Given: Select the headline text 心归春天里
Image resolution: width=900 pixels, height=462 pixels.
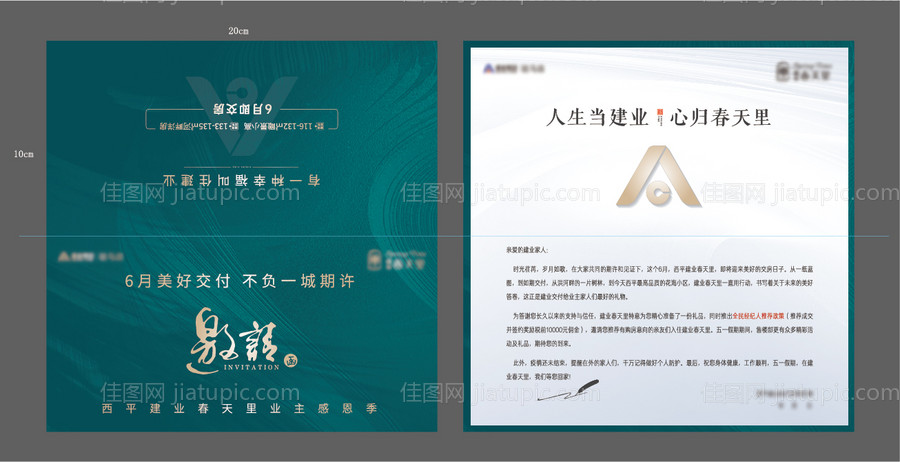Looking at the screenshot, I should click(720, 117).
